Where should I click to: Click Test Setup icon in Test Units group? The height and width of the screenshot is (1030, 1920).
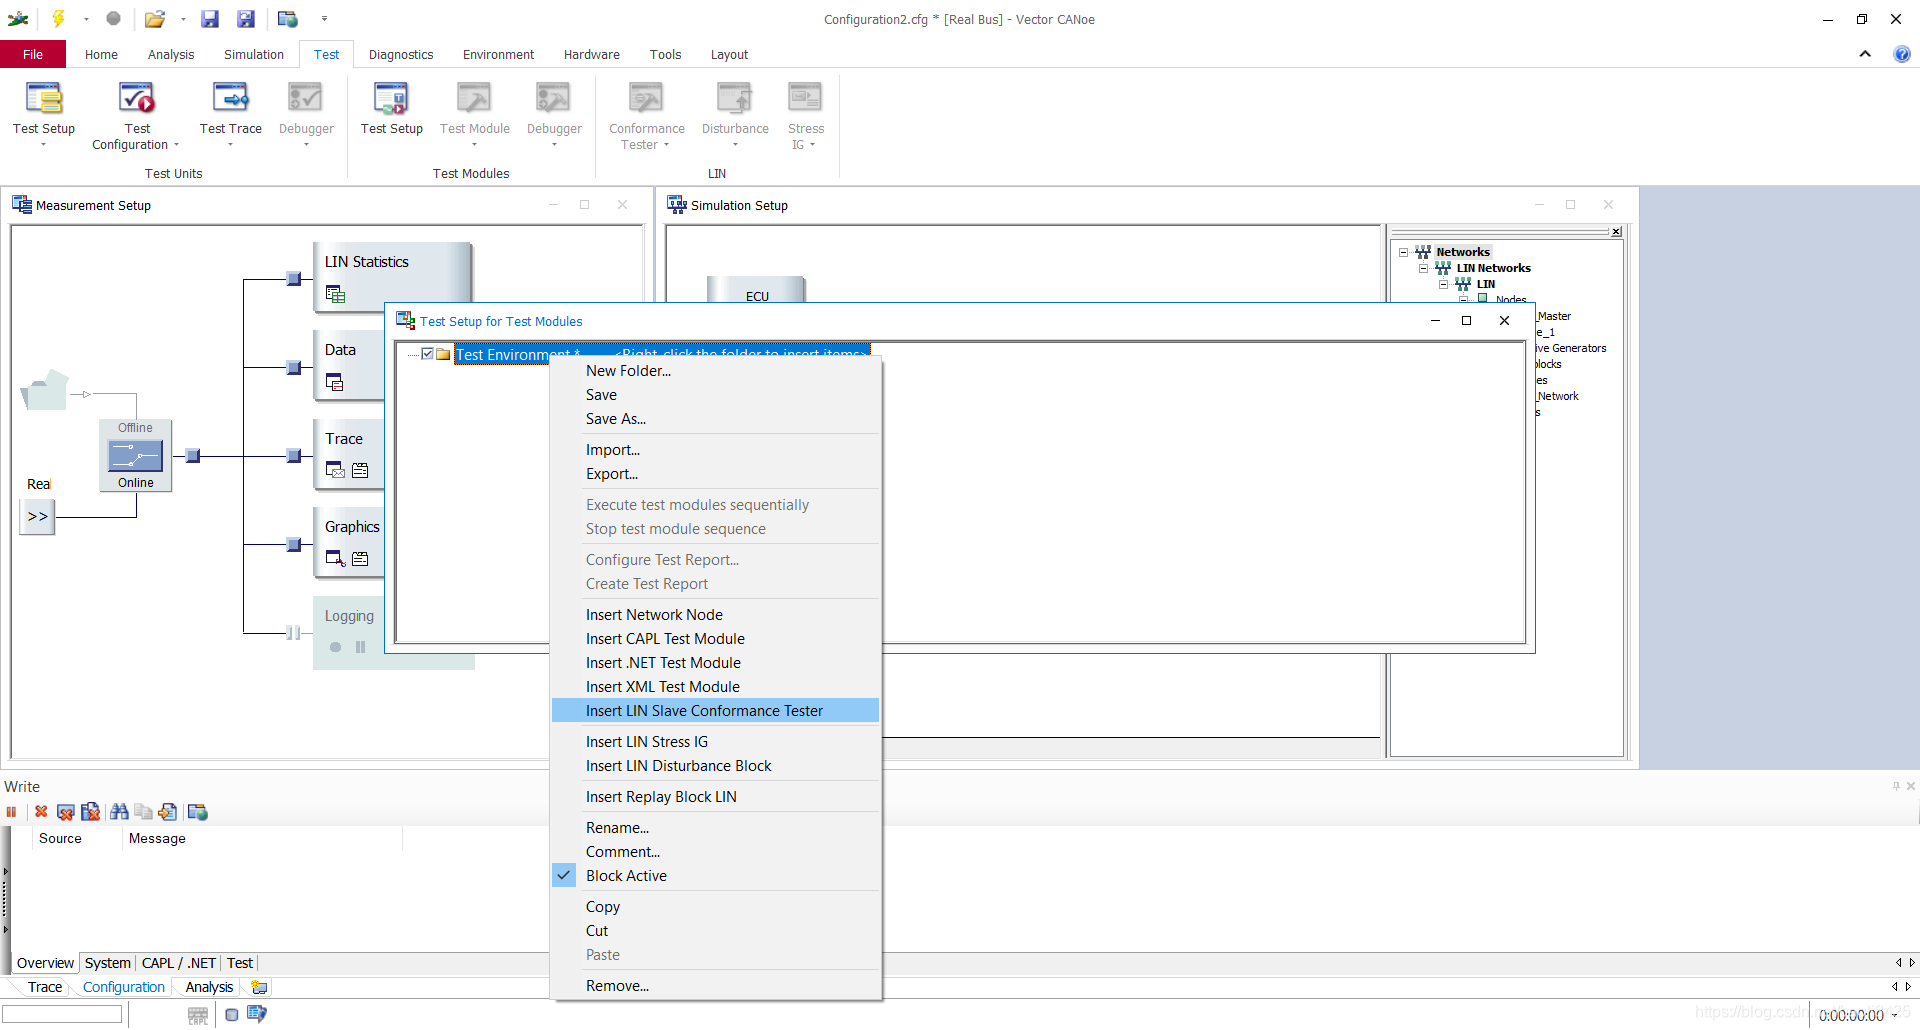point(44,98)
